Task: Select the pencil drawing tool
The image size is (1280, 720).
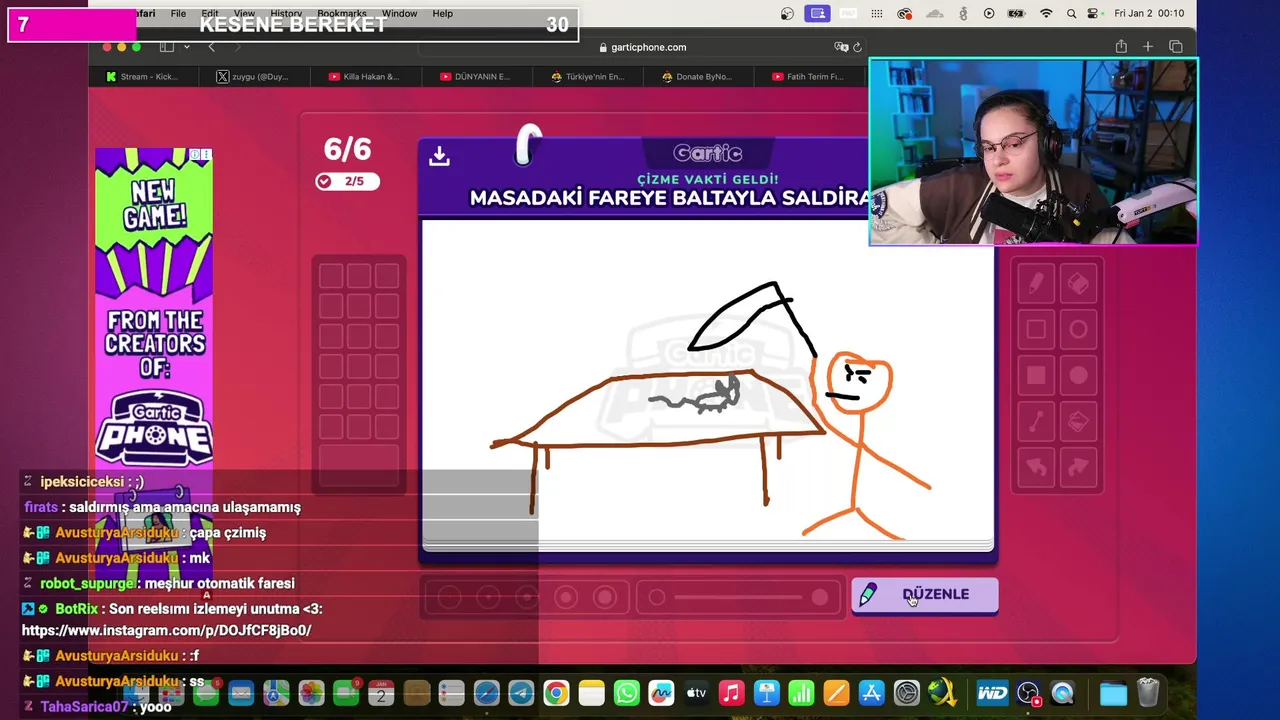Action: [1036, 284]
